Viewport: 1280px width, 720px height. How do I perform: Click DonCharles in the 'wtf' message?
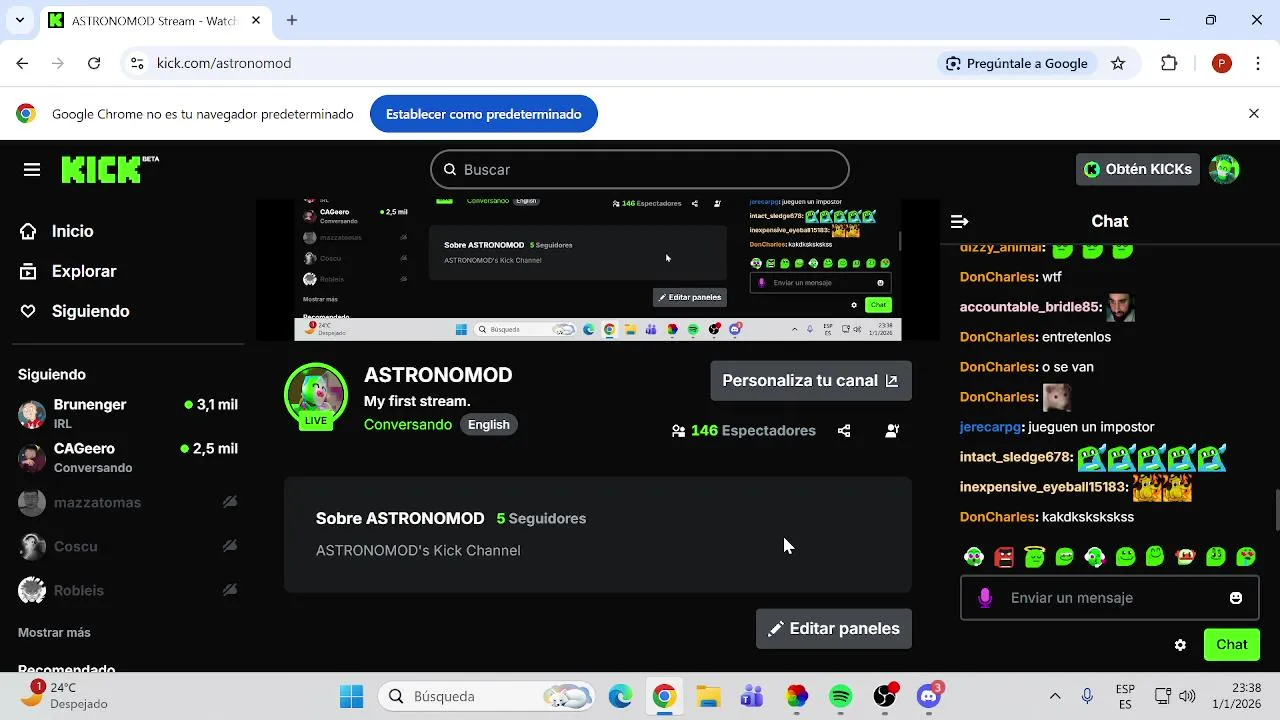tap(996, 277)
